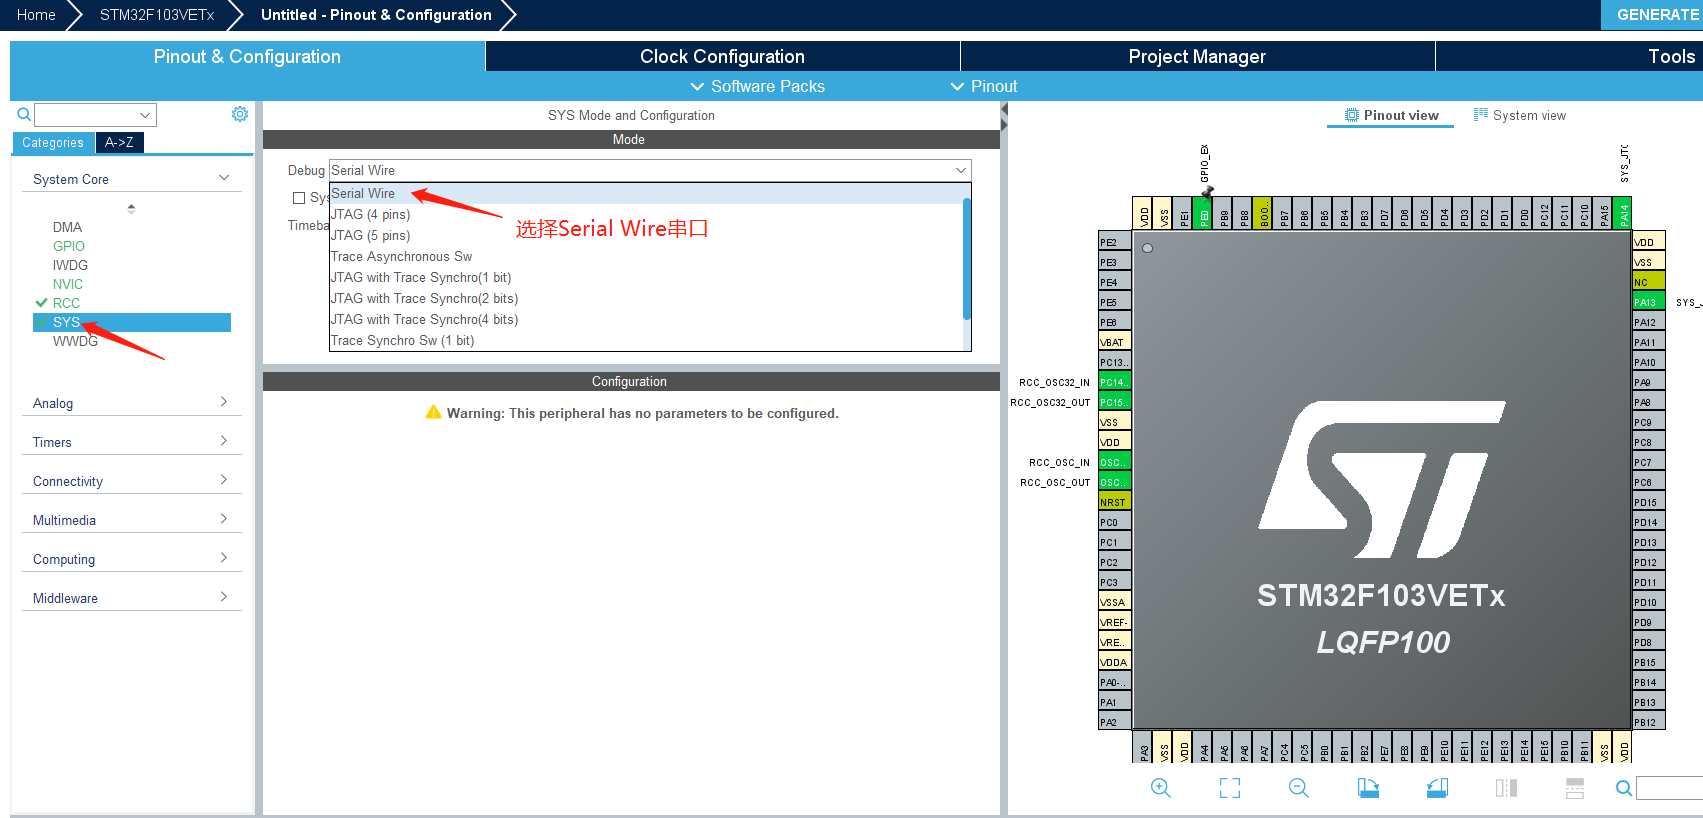Screen dimensions: 1703x818
Task: Choose JTAG with Trace Synchro(1 bit)
Action: [645, 277]
